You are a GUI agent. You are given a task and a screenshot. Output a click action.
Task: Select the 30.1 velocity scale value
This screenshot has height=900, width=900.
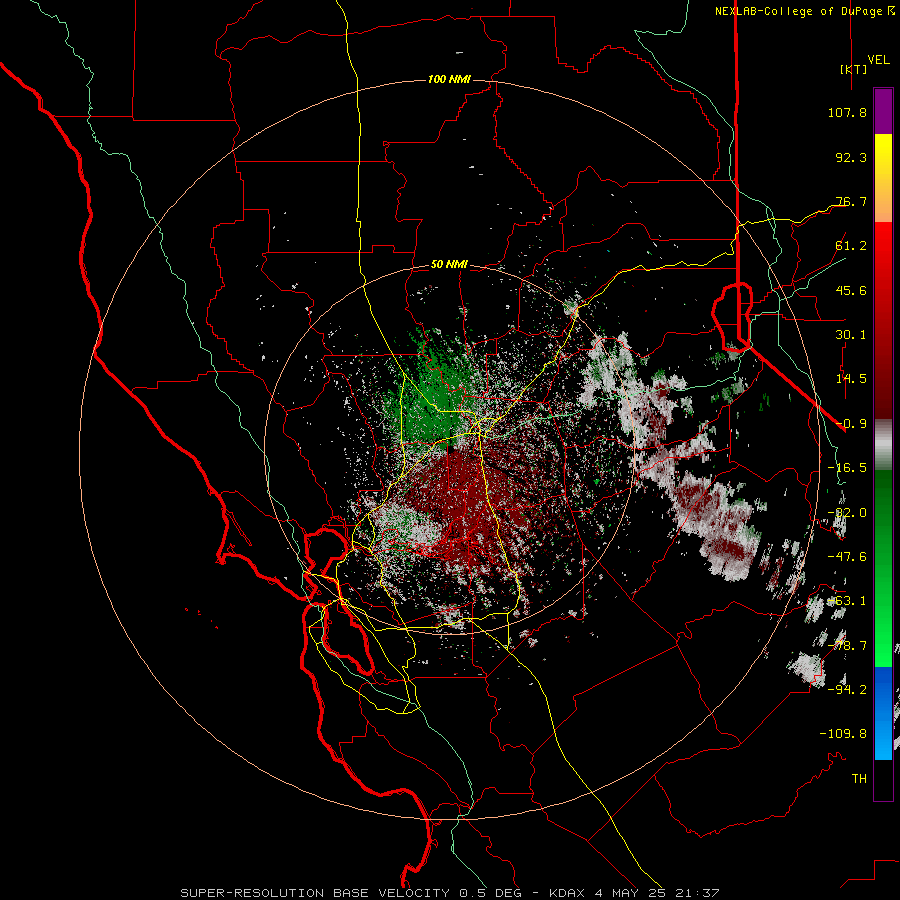pyautogui.click(x=851, y=335)
